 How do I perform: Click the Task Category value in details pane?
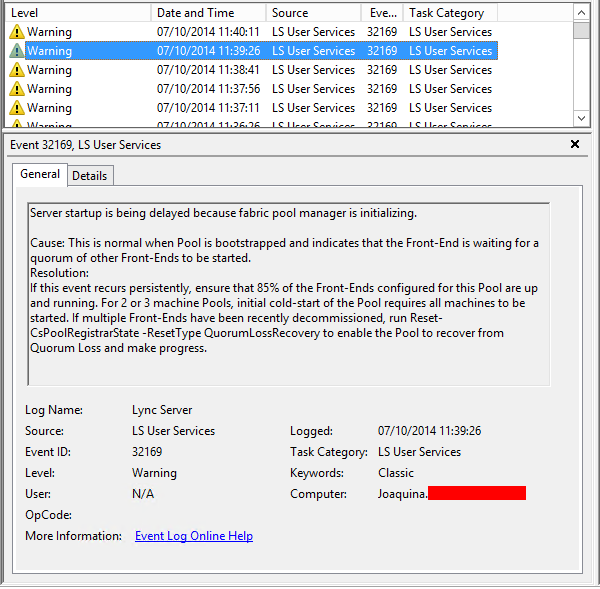point(419,452)
